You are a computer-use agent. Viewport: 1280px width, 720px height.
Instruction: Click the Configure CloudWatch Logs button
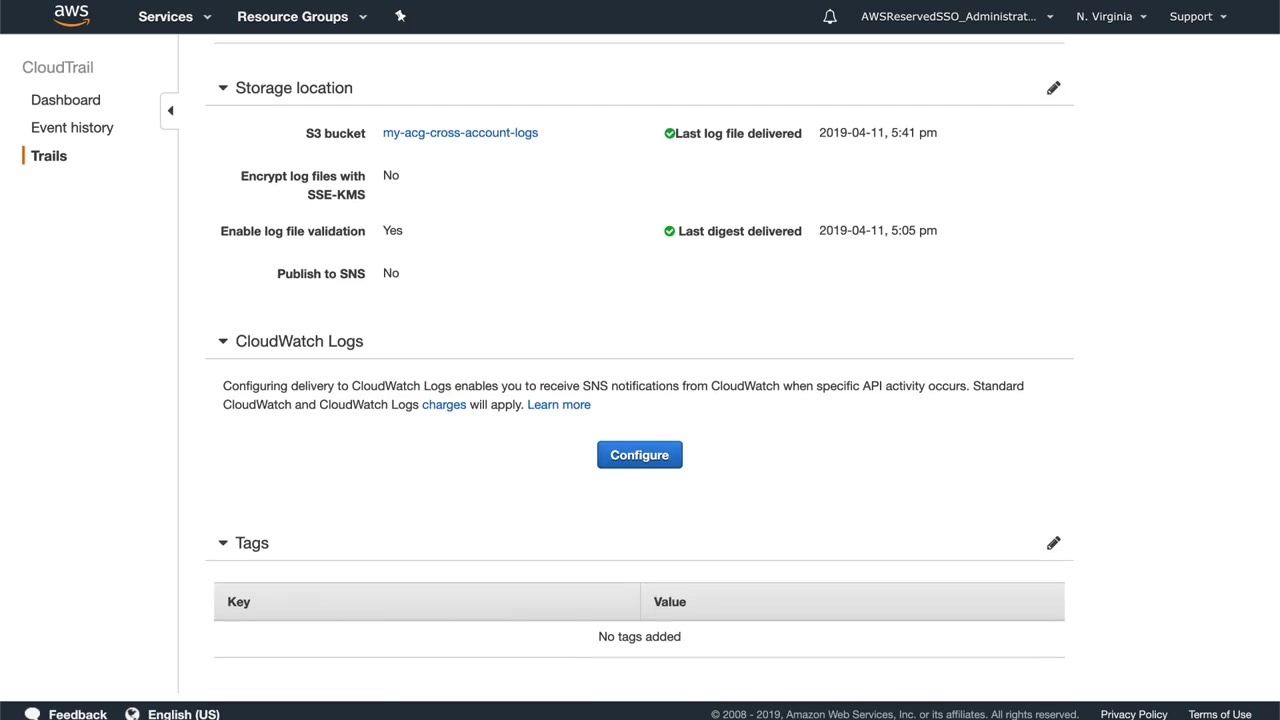click(x=639, y=455)
